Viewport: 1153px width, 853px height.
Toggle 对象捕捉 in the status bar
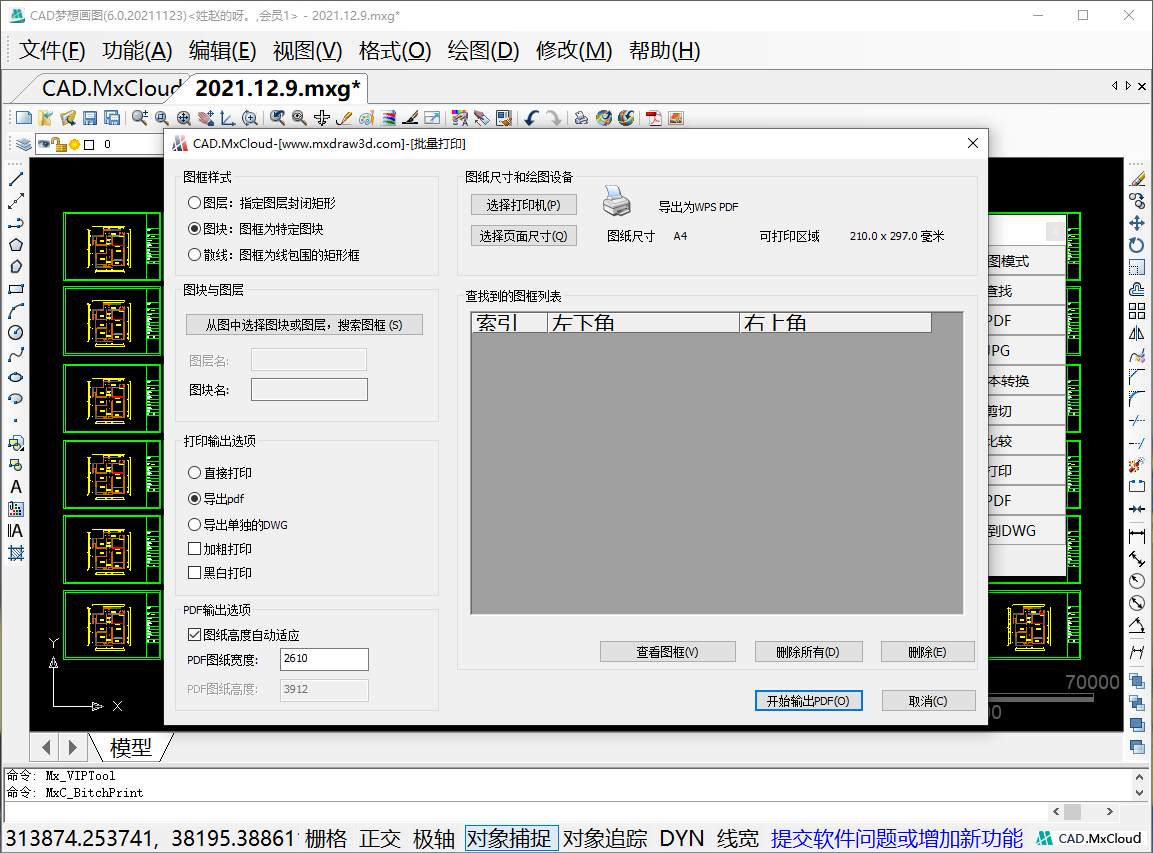pos(510,838)
